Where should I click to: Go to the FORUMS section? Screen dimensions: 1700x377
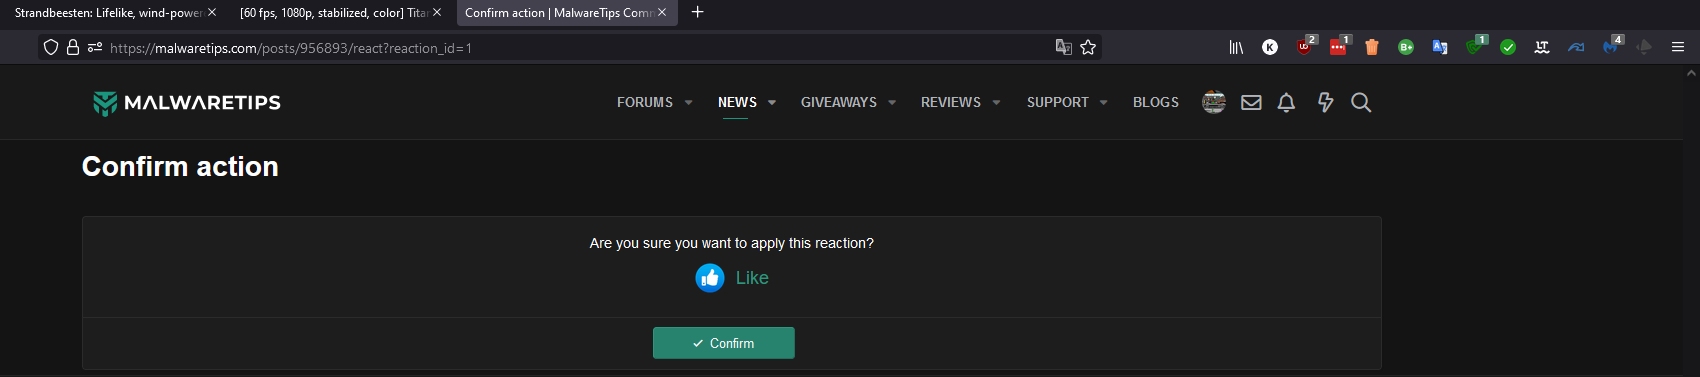[645, 102]
